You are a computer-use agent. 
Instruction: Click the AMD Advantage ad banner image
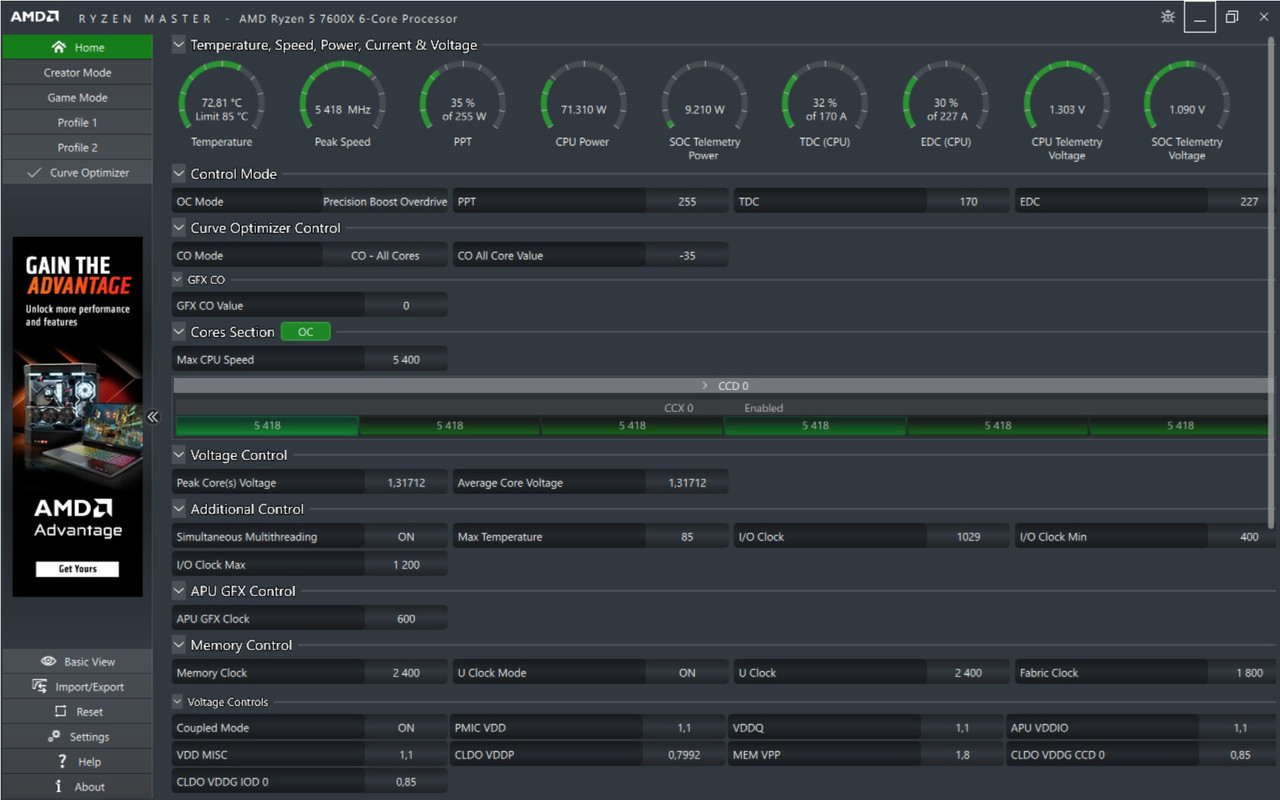point(77,417)
